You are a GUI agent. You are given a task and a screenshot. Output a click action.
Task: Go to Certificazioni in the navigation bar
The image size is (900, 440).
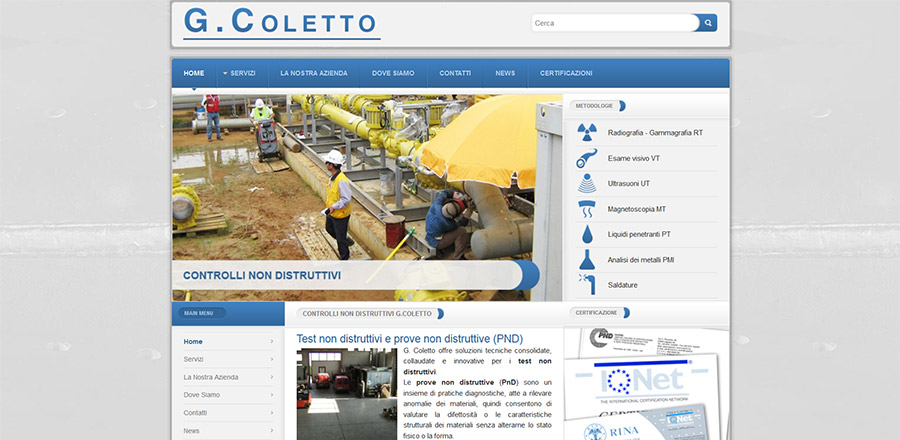[566, 73]
